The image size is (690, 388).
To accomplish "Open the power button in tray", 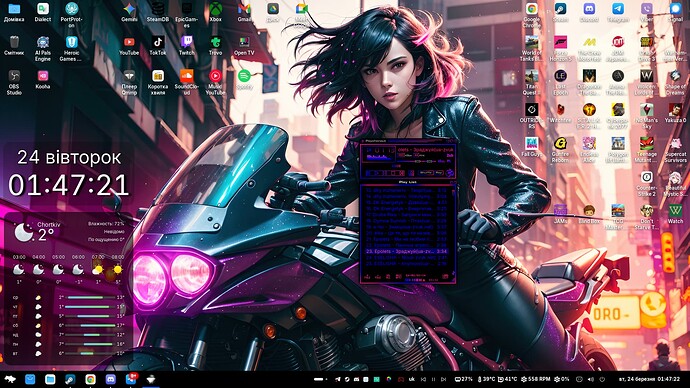I will 602,379.
